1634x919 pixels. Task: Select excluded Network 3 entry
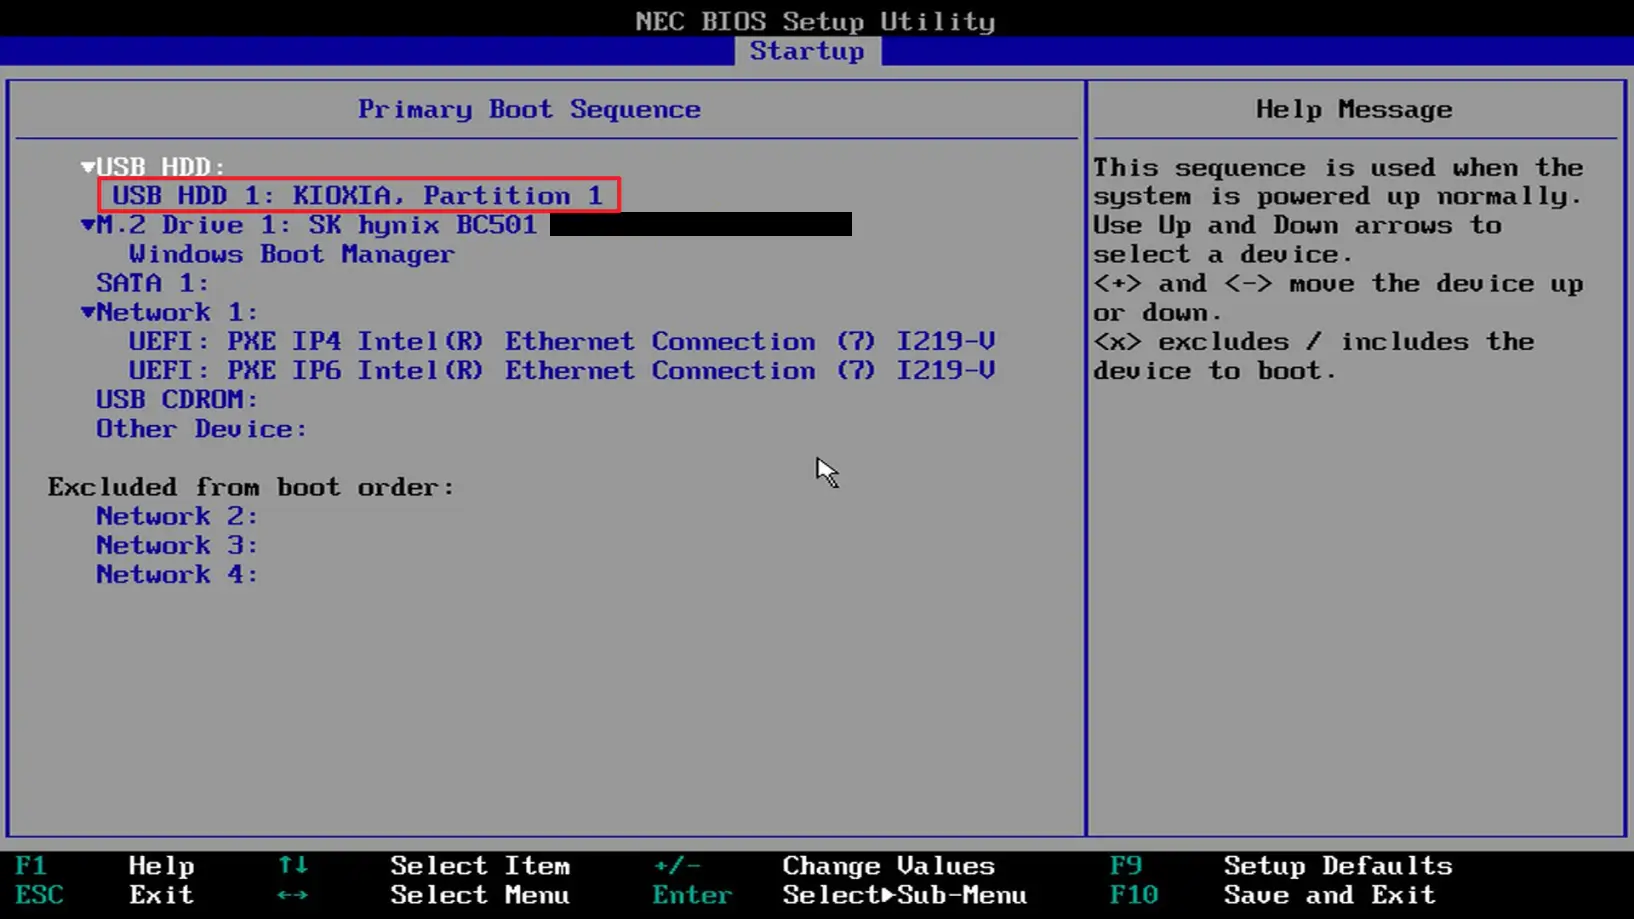point(177,545)
